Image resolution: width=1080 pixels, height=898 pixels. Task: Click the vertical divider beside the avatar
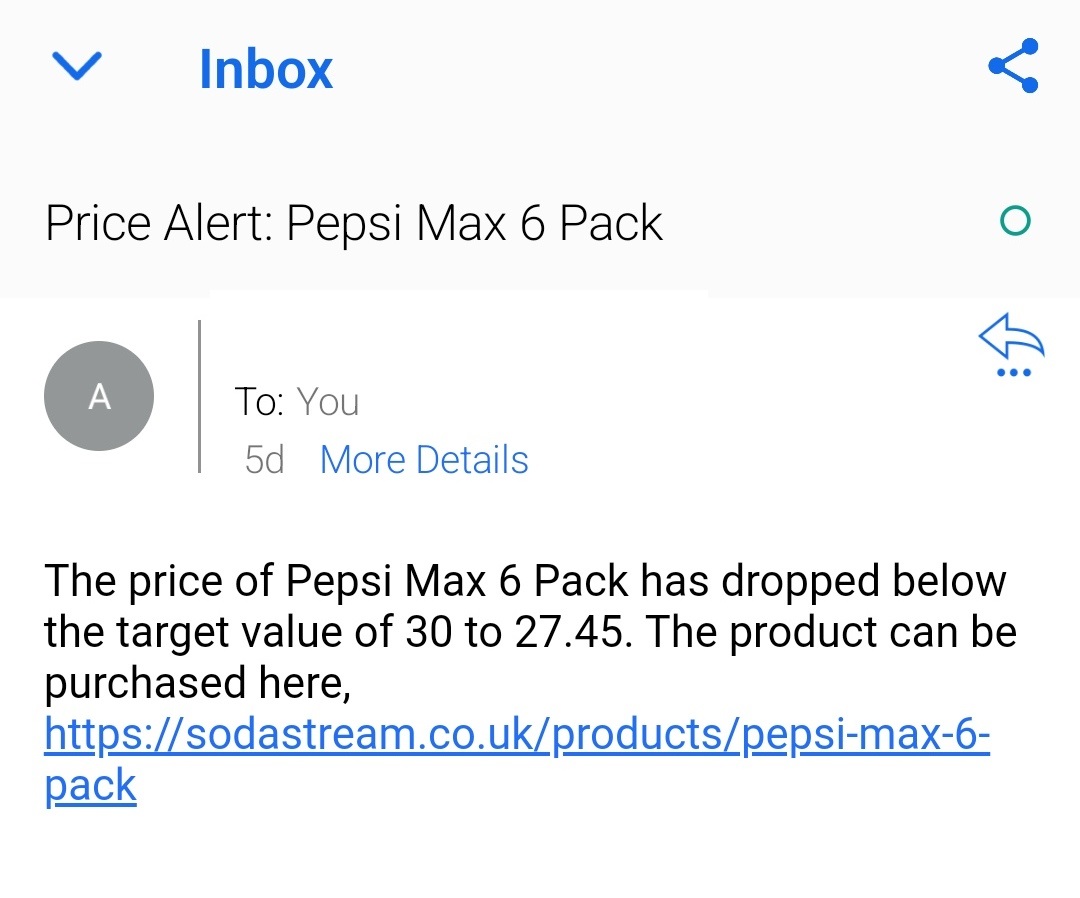(200, 396)
